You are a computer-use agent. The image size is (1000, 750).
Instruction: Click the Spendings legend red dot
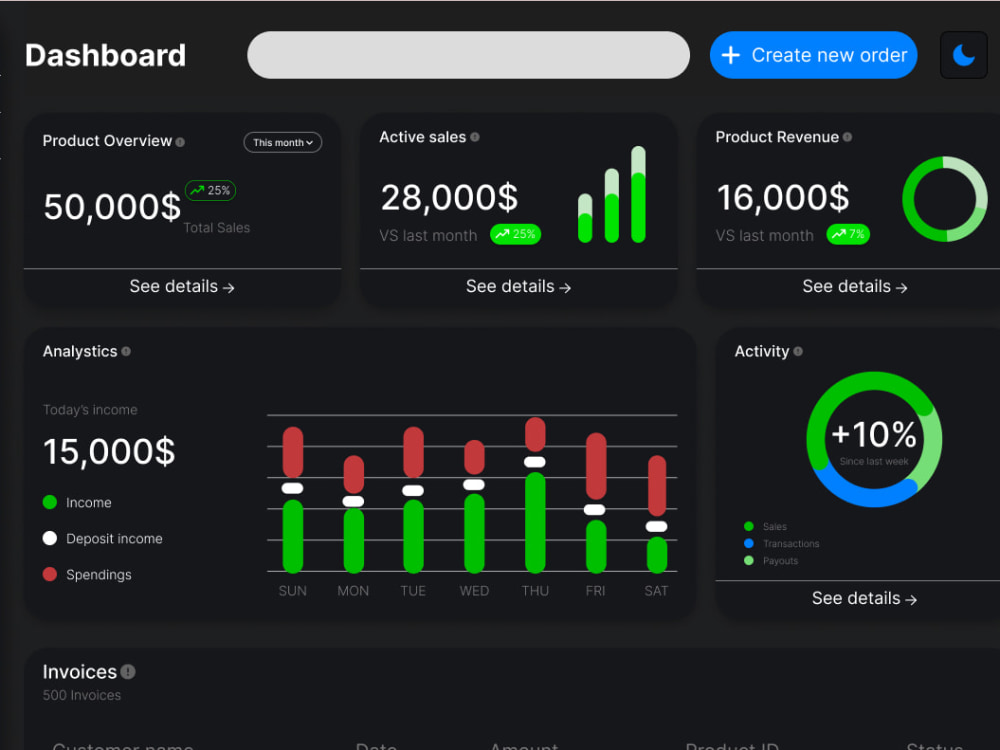[50, 574]
